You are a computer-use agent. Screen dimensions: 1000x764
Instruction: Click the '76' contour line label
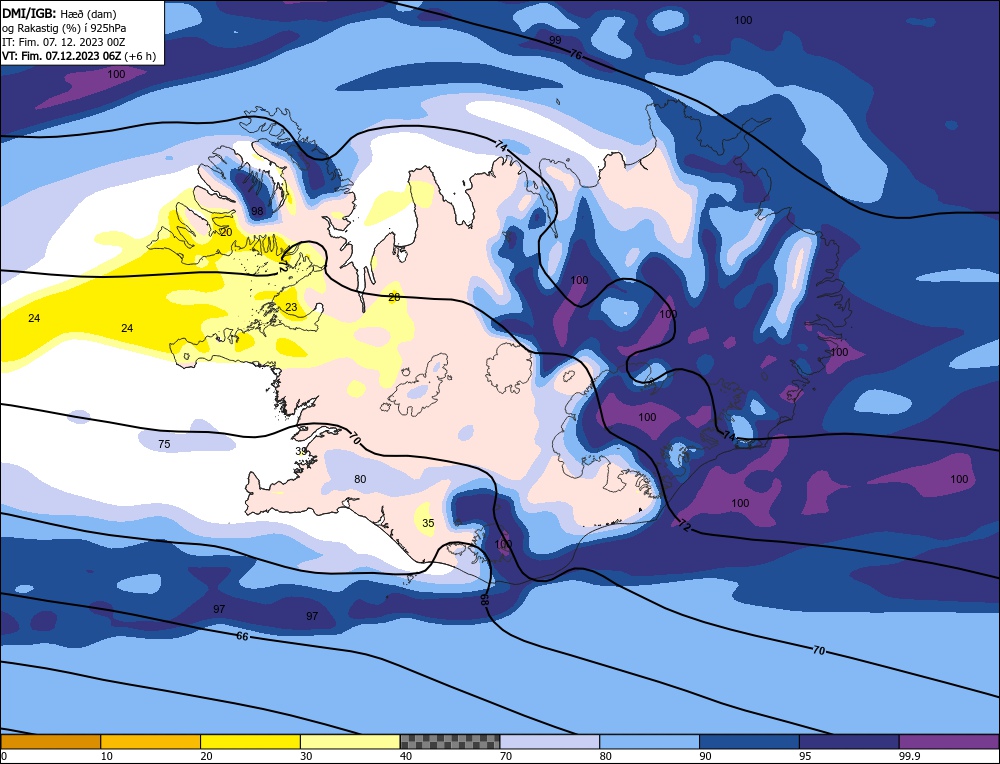click(575, 55)
